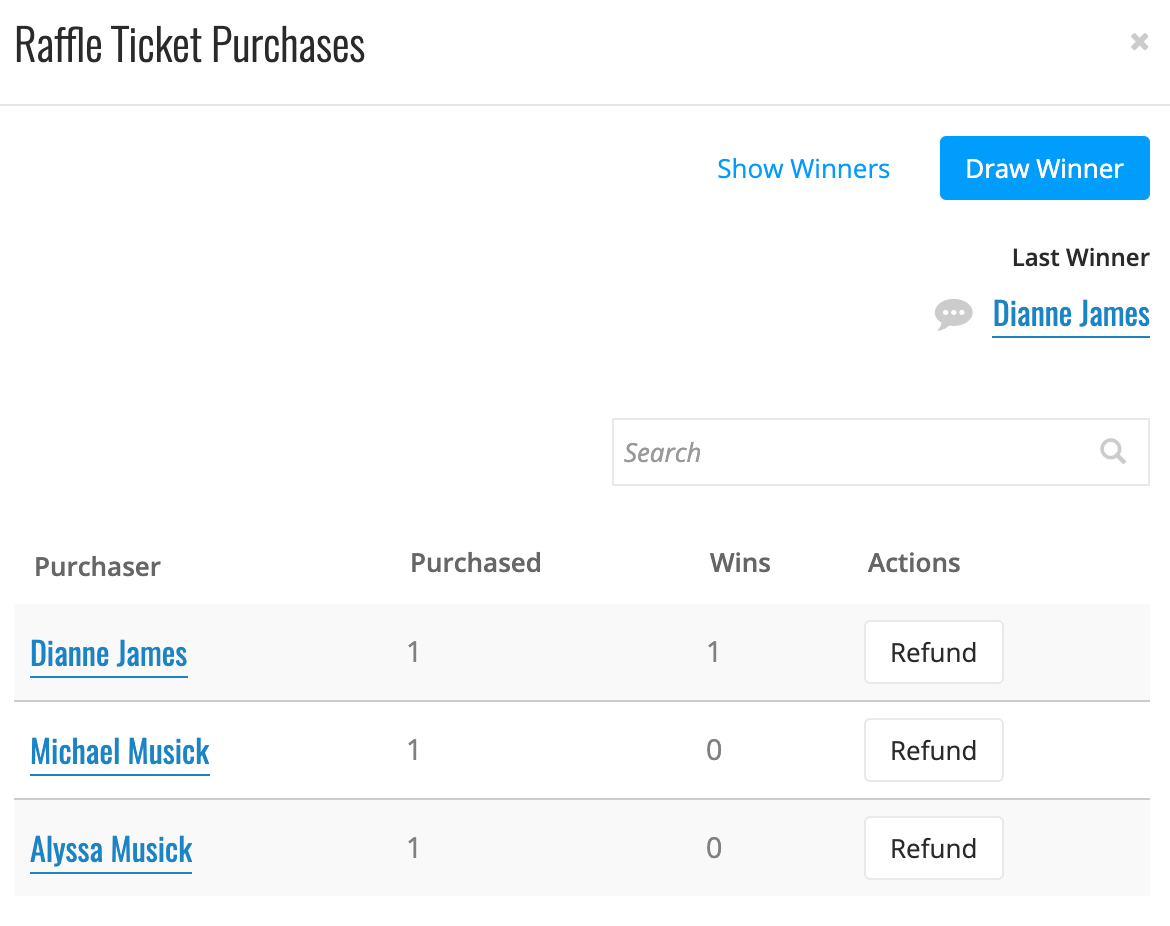Image resolution: width=1170 pixels, height=926 pixels.
Task: Click the Actions column header
Action: [x=913, y=563]
